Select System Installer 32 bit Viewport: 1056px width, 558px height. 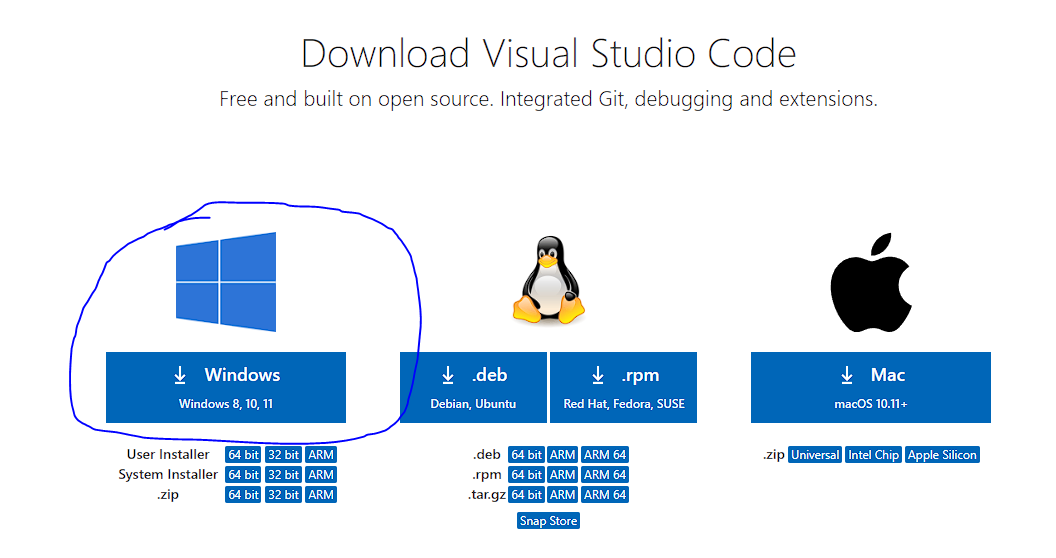[x=284, y=475]
